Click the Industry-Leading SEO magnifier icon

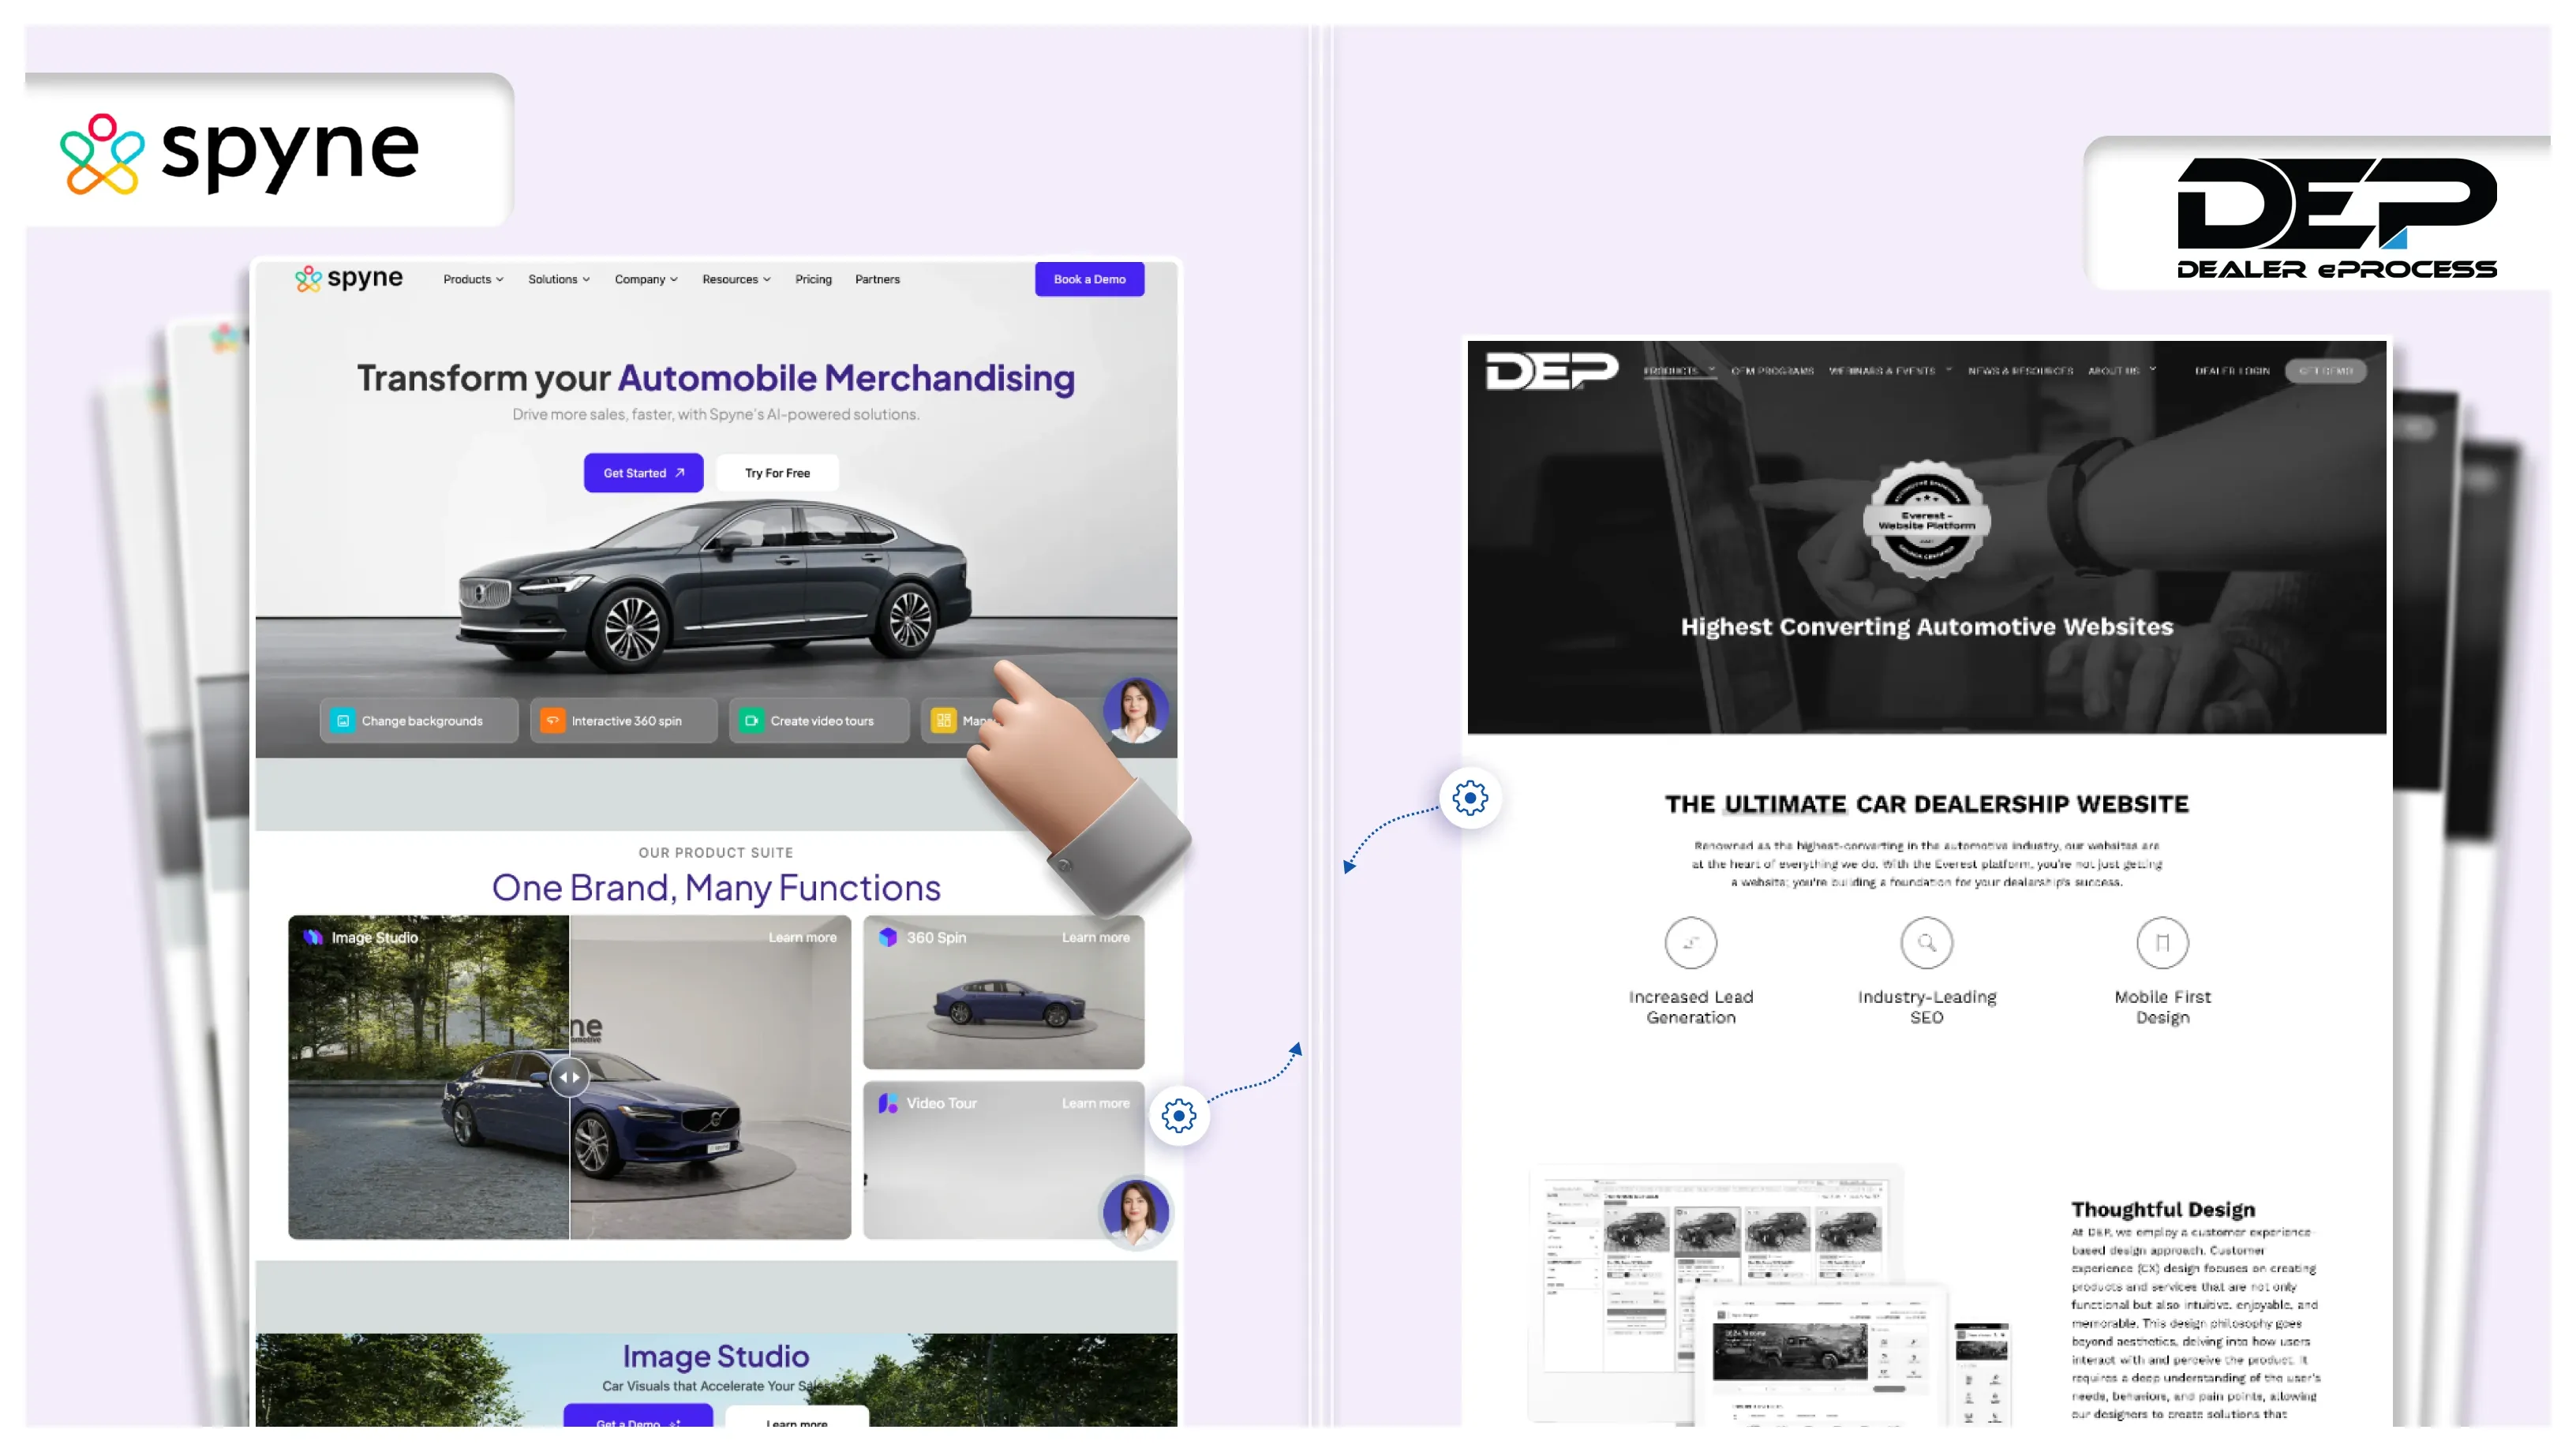tap(1926, 942)
